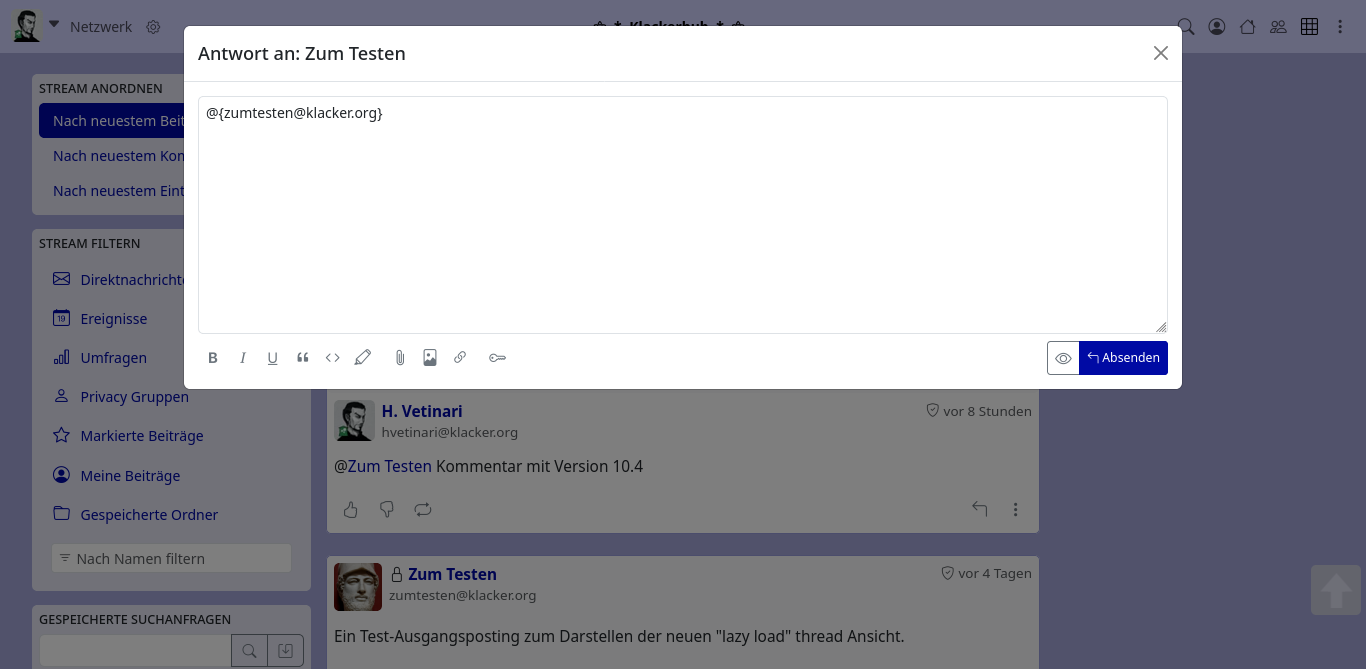This screenshot has width=1366, height=669.
Task: Toggle reply preview with eye button
Action: point(1063,358)
